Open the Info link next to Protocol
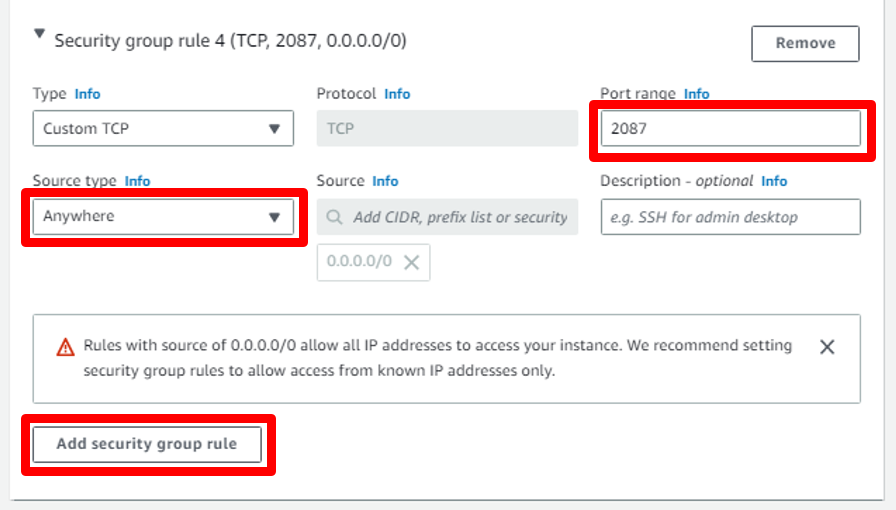This screenshot has width=896, height=510. [x=397, y=94]
